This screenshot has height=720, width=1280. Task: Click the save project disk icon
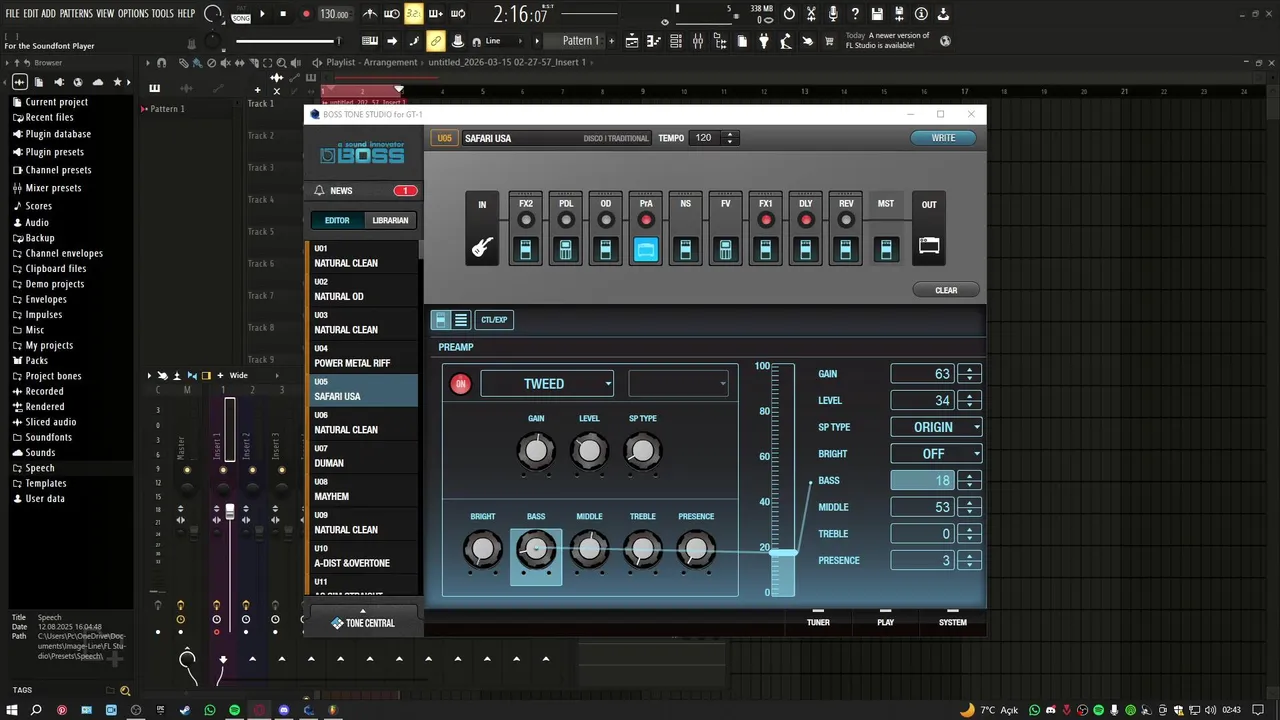tap(877, 14)
